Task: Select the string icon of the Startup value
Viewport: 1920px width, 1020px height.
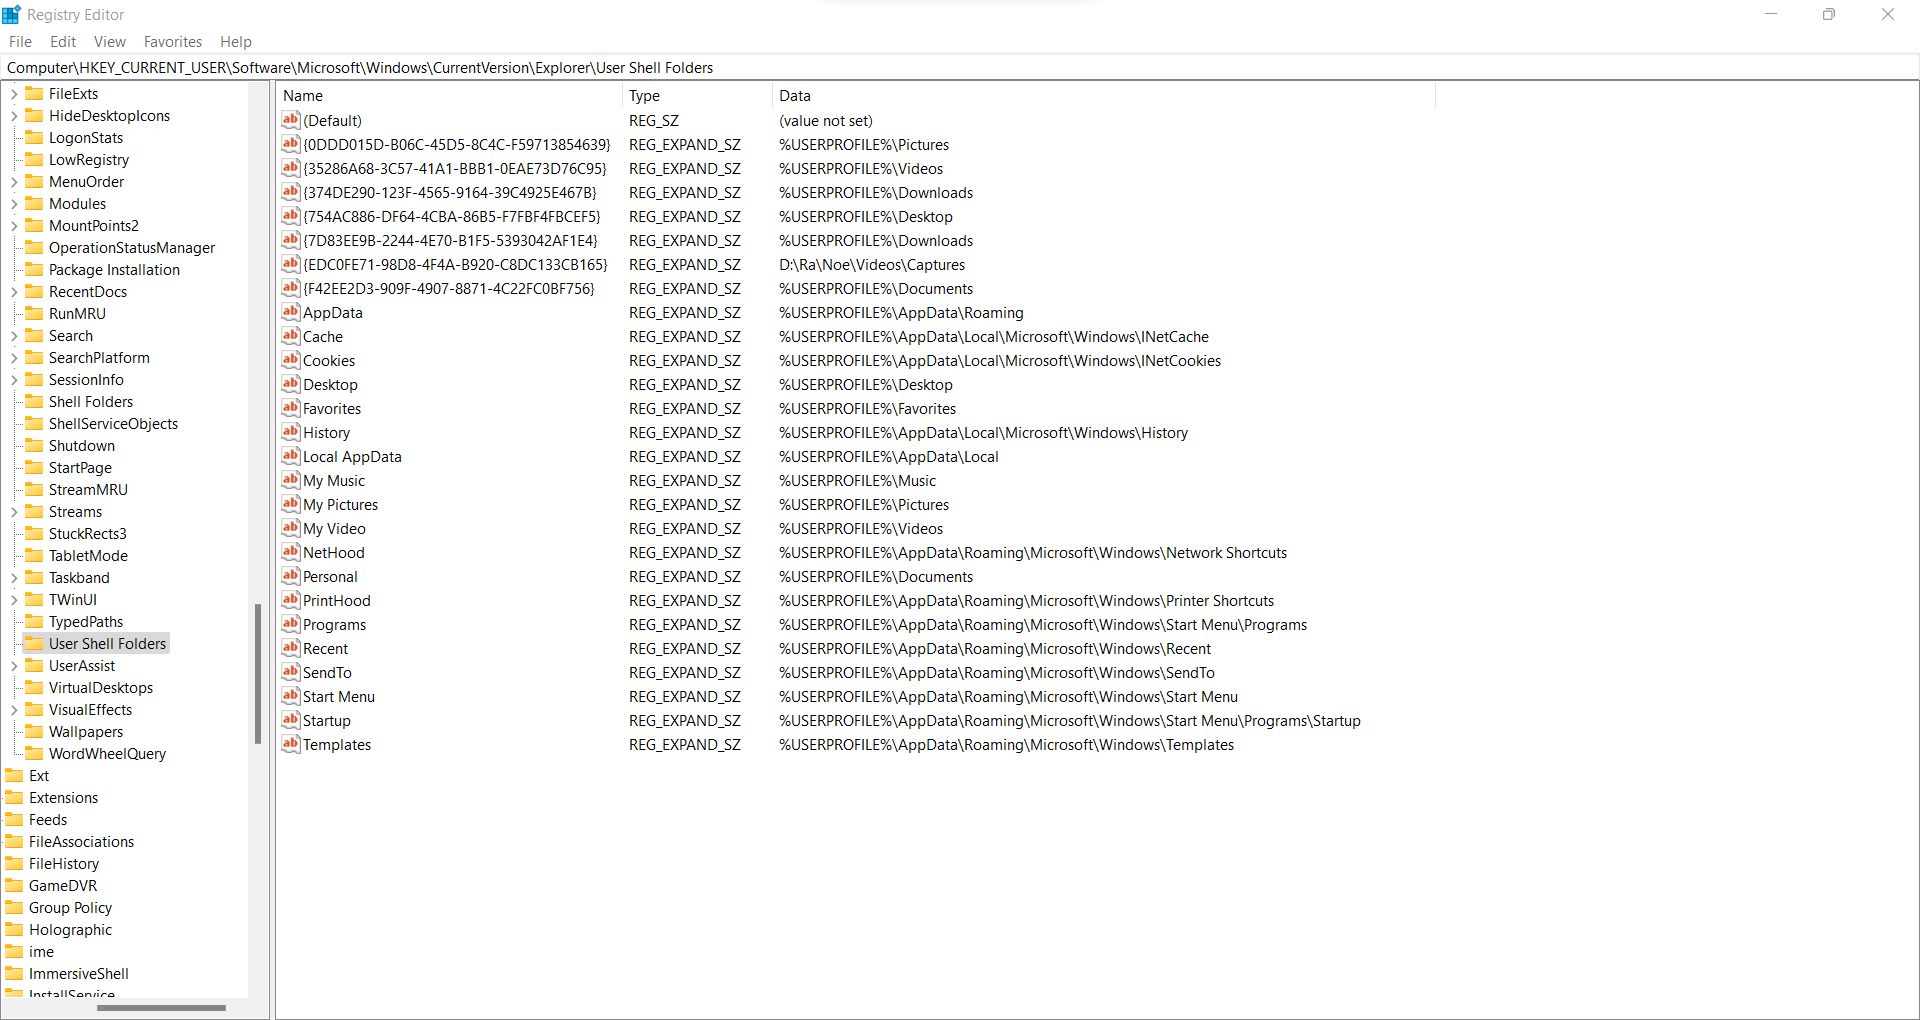Action: coord(291,720)
